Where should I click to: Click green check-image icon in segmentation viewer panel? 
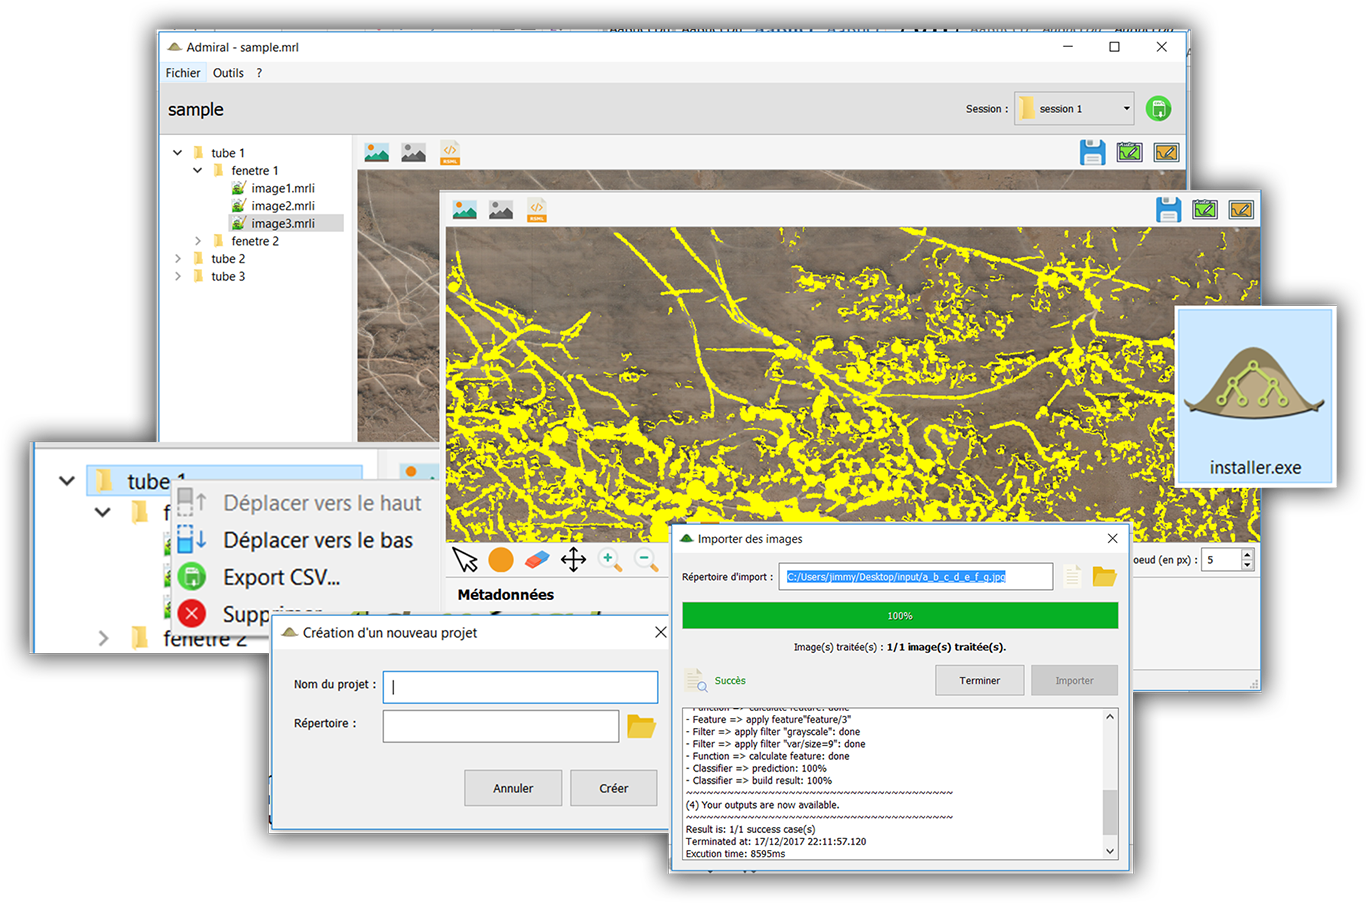pyautogui.click(x=1205, y=209)
